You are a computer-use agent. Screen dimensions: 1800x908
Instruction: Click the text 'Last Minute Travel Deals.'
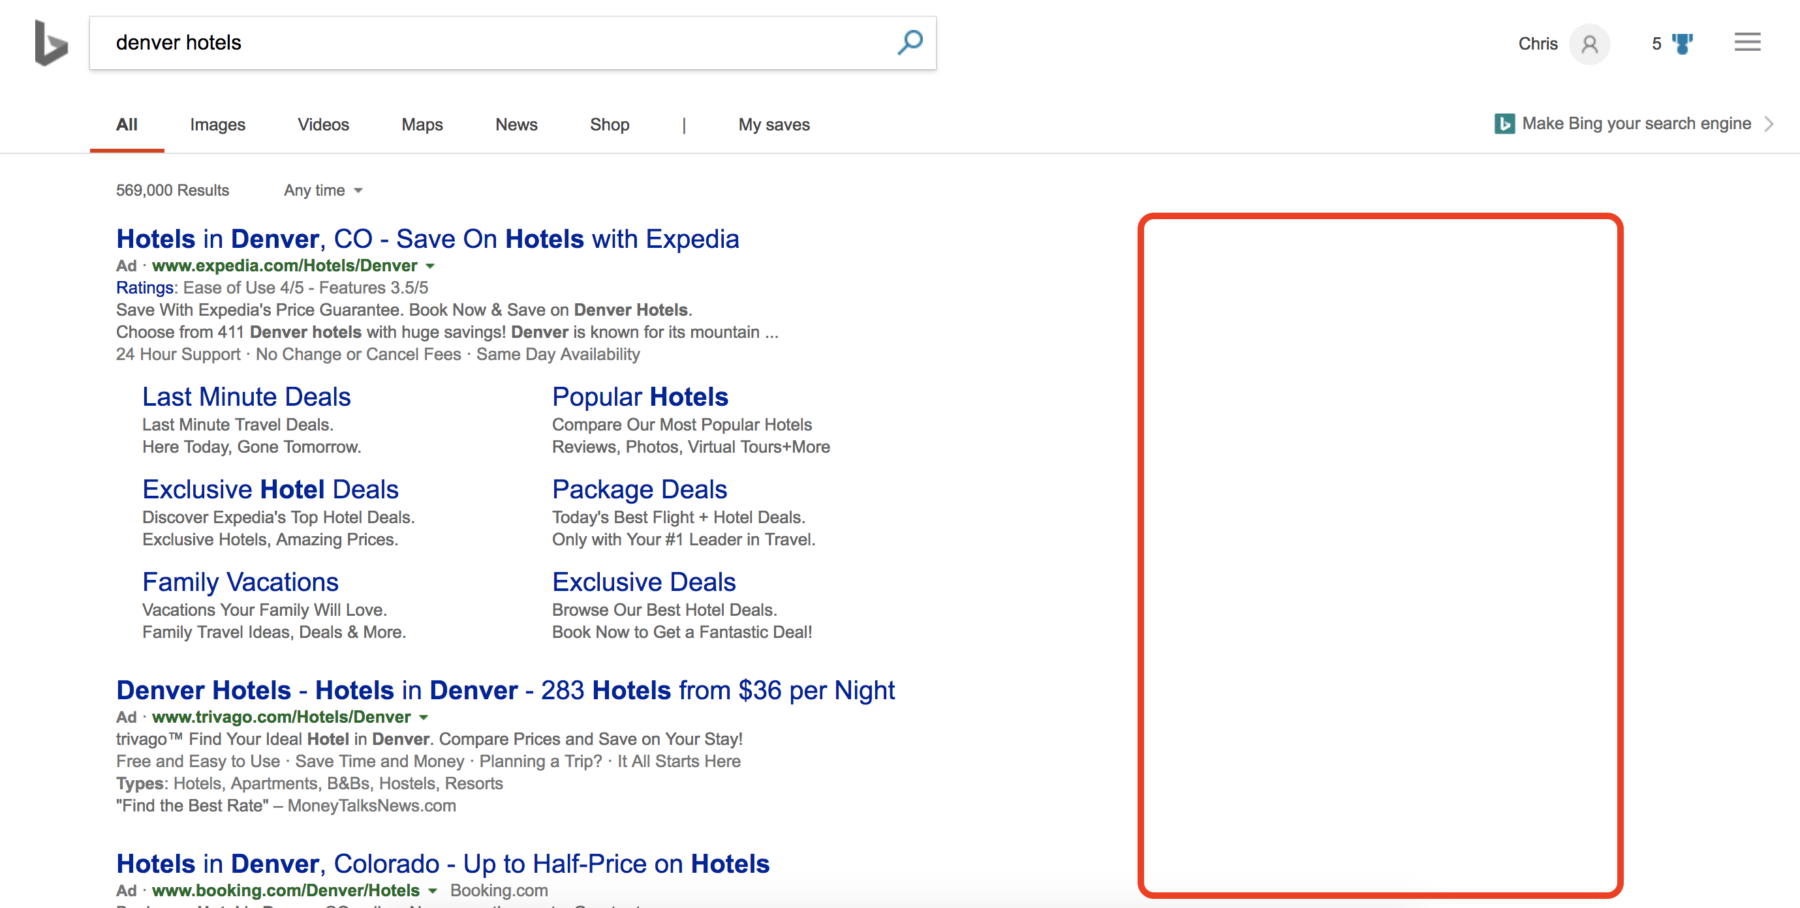point(237,425)
